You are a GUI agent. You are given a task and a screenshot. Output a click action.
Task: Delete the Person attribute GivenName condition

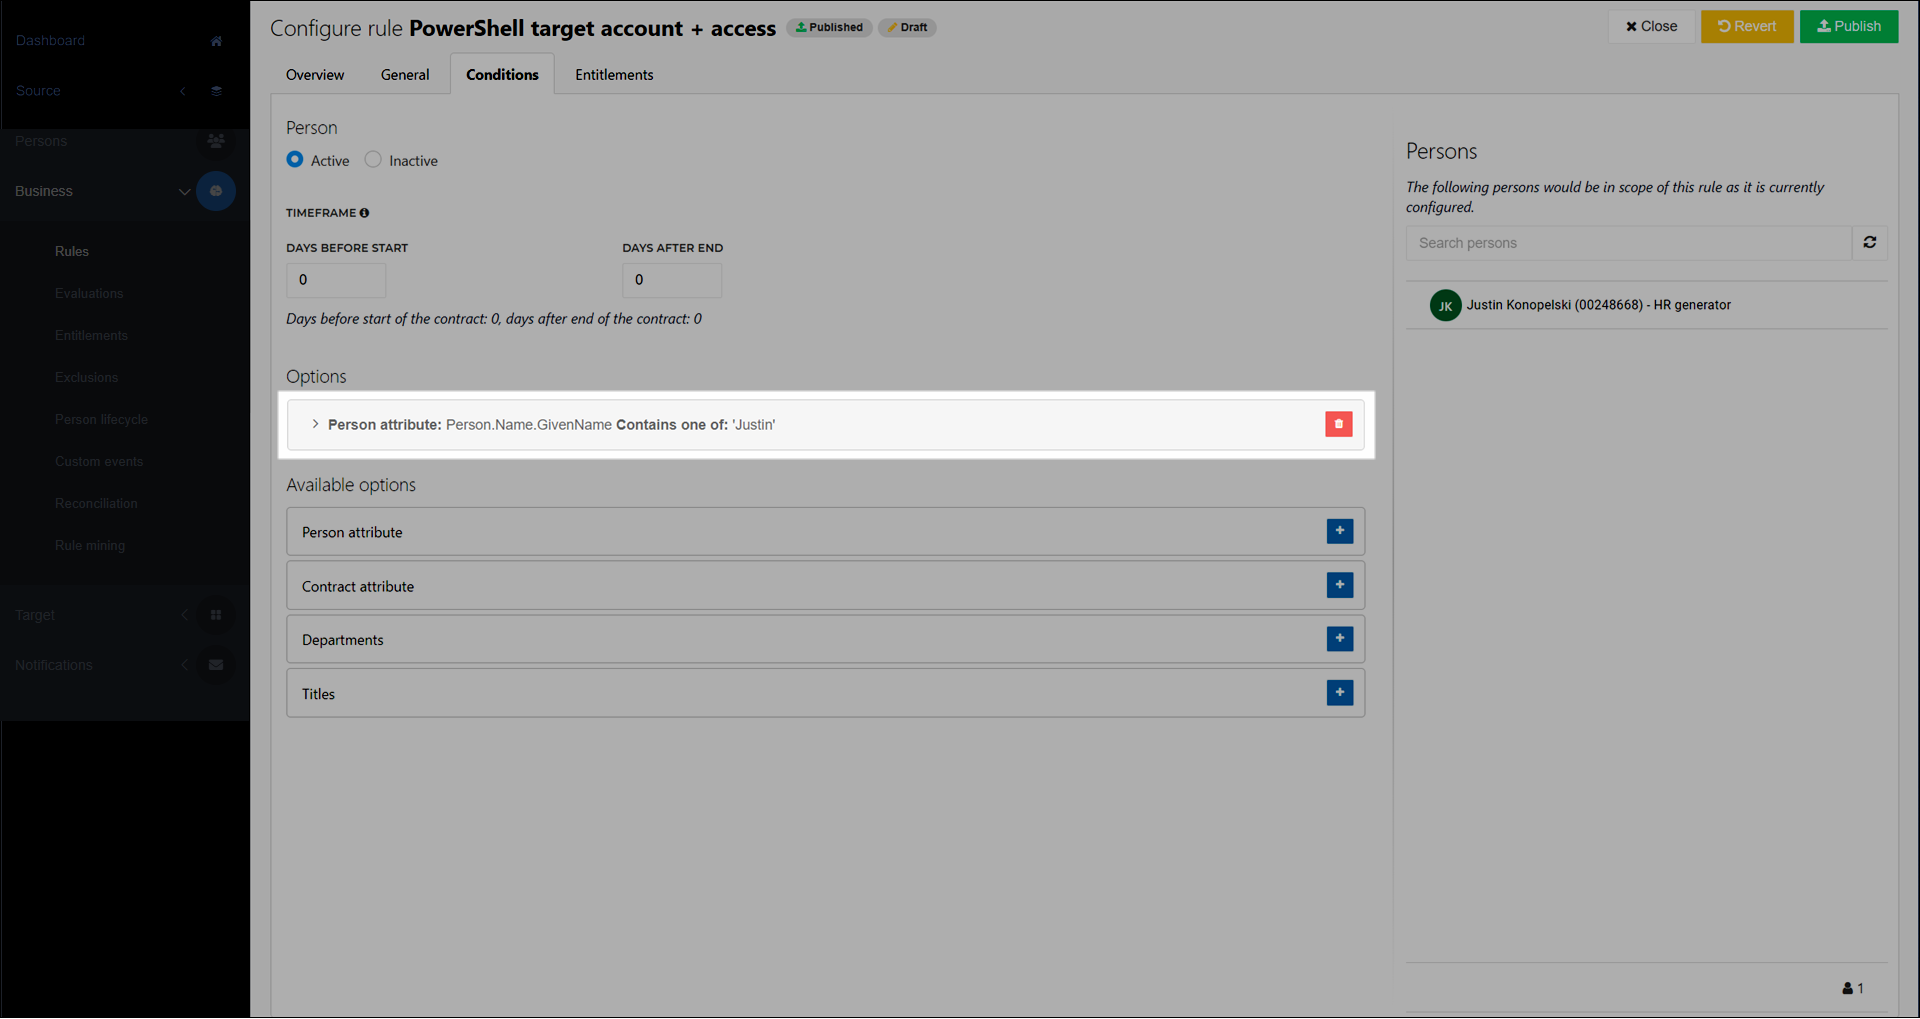[1338, 424]
